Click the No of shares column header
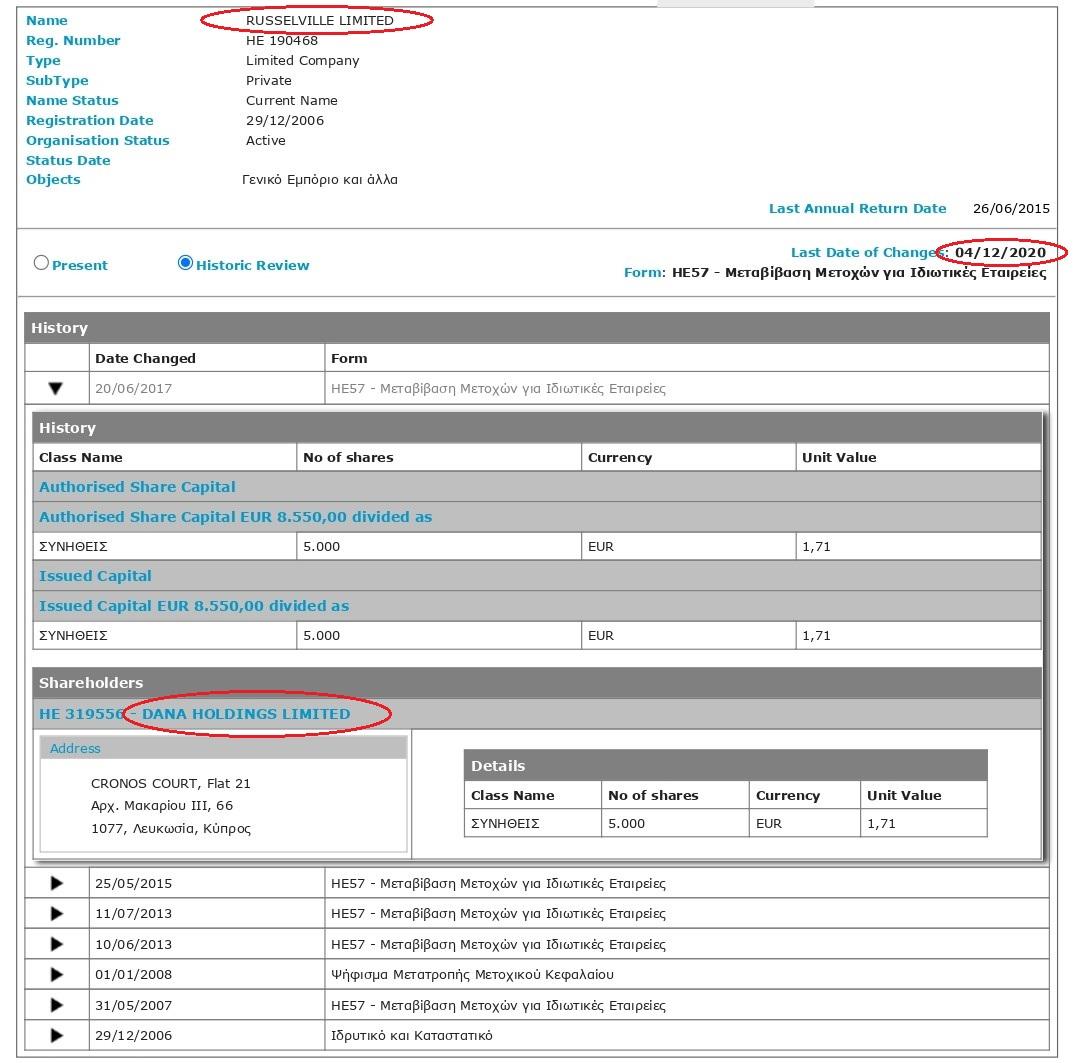Screen dimensions: 1083x1063 (x=348, y=457)
